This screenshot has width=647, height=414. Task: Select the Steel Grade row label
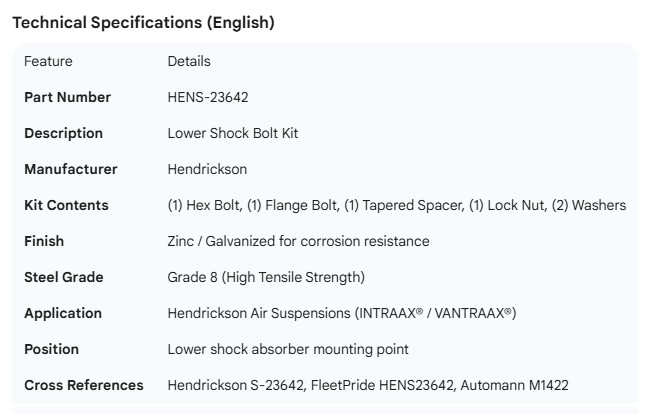point(64,277)
